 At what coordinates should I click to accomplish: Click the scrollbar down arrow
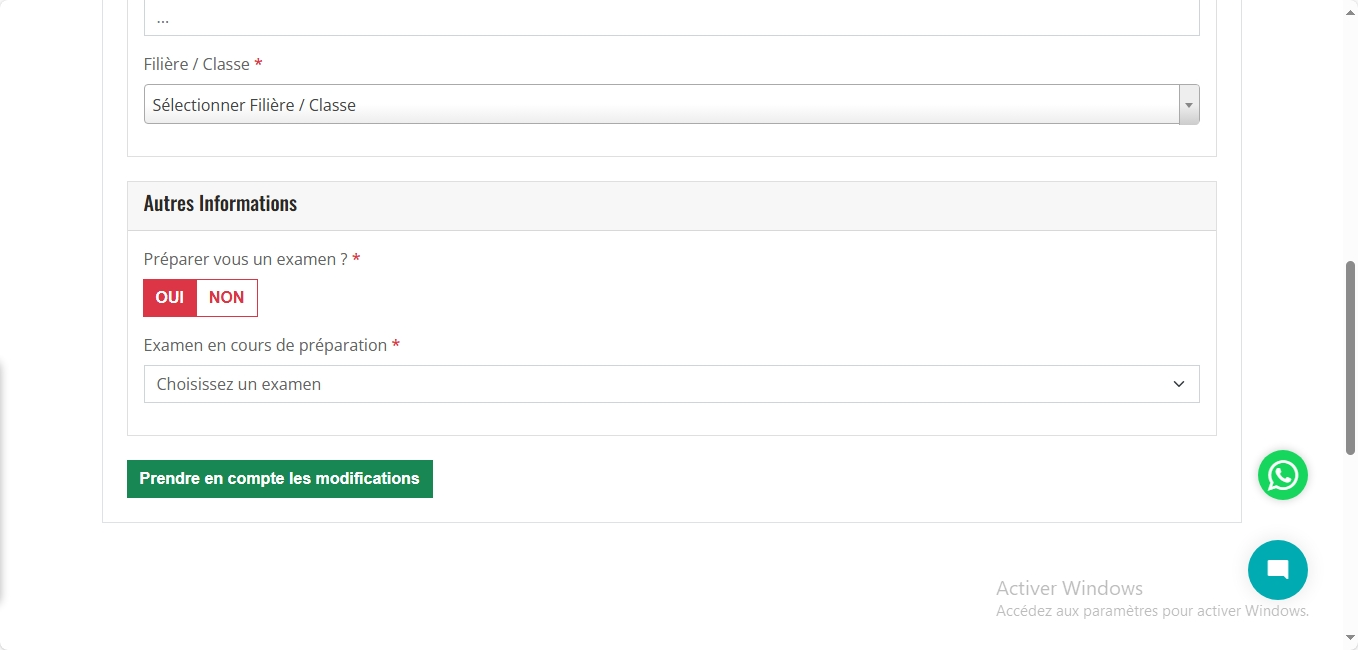(x=1350, y=637)
